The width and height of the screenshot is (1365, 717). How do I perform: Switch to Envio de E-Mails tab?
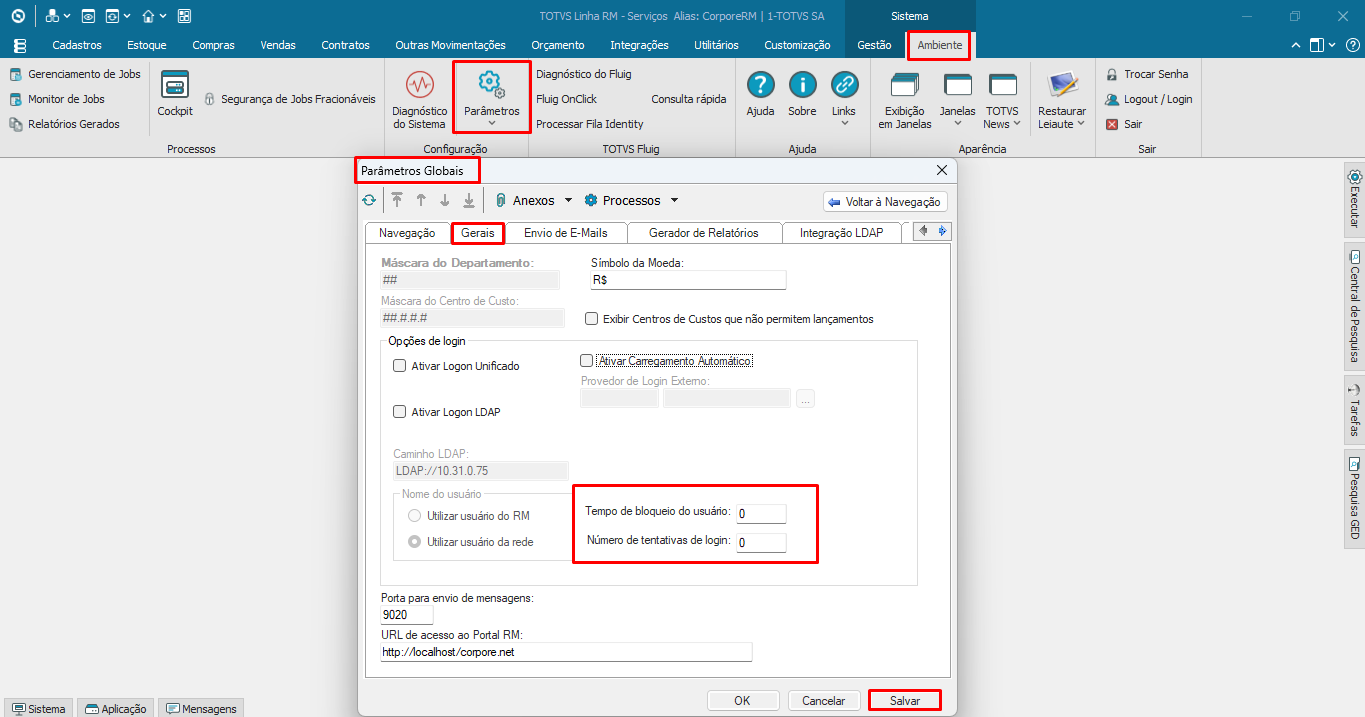[x=566, y=232]
